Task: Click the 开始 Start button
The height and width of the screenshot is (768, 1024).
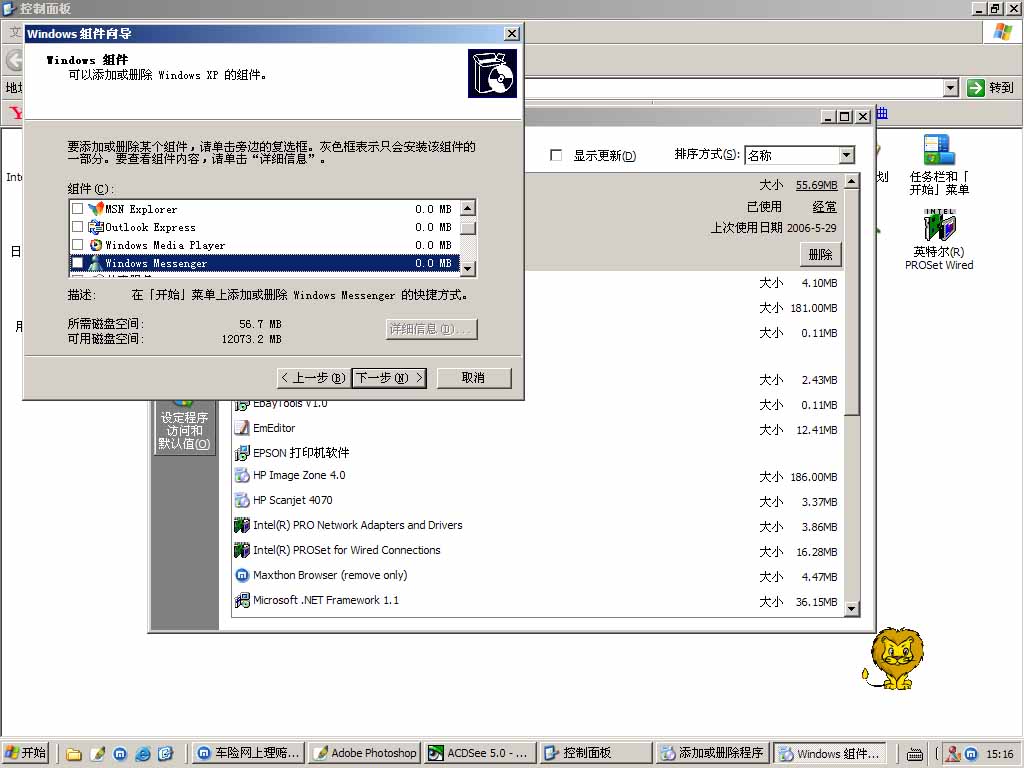Action: coord(26,754)
